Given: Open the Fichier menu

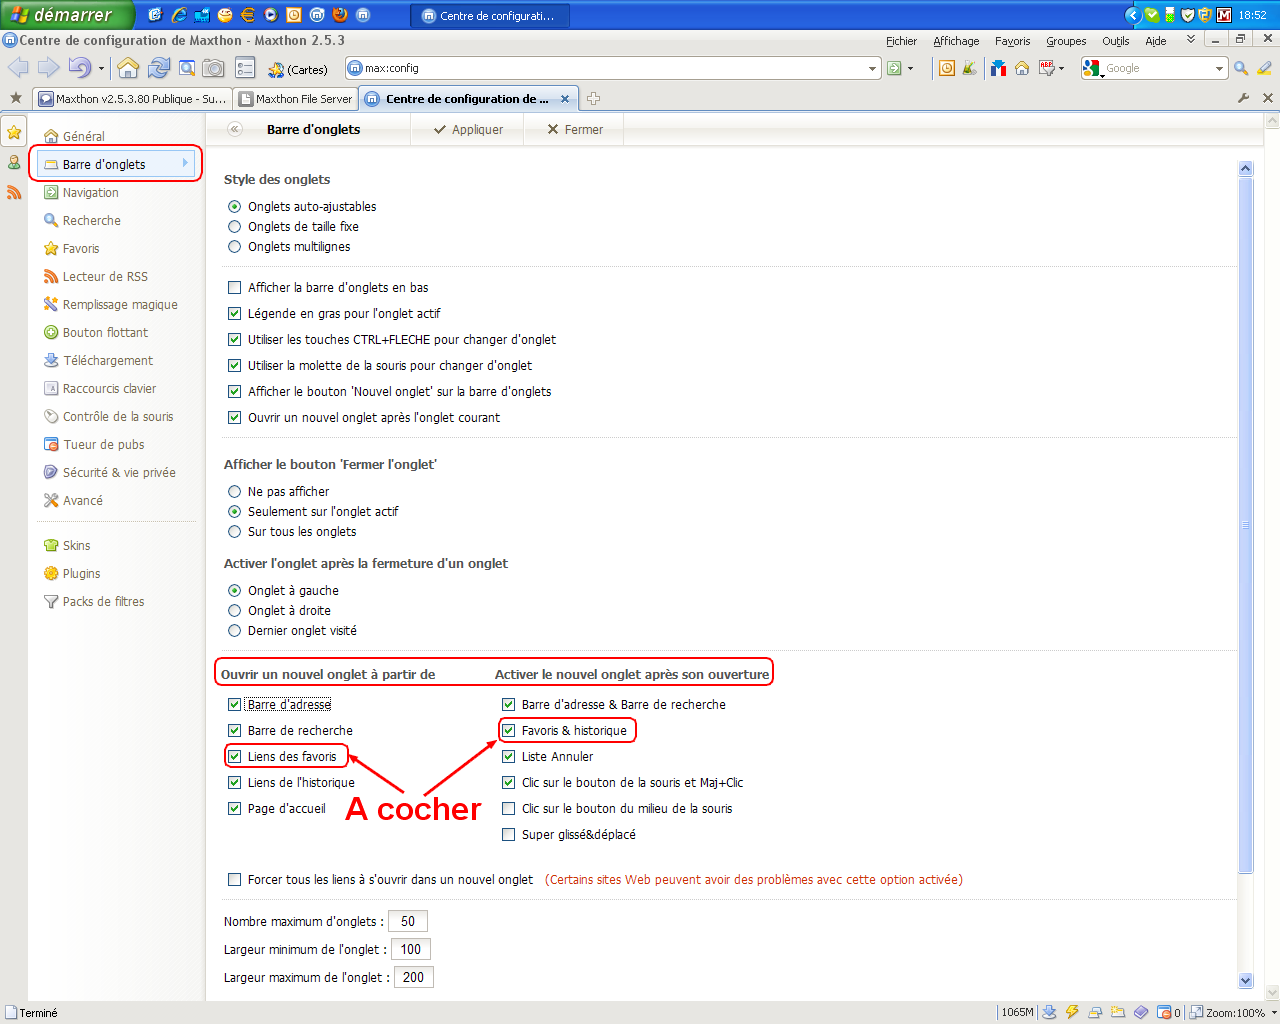Looking at the screenshot, I should [x=901, y=41].
